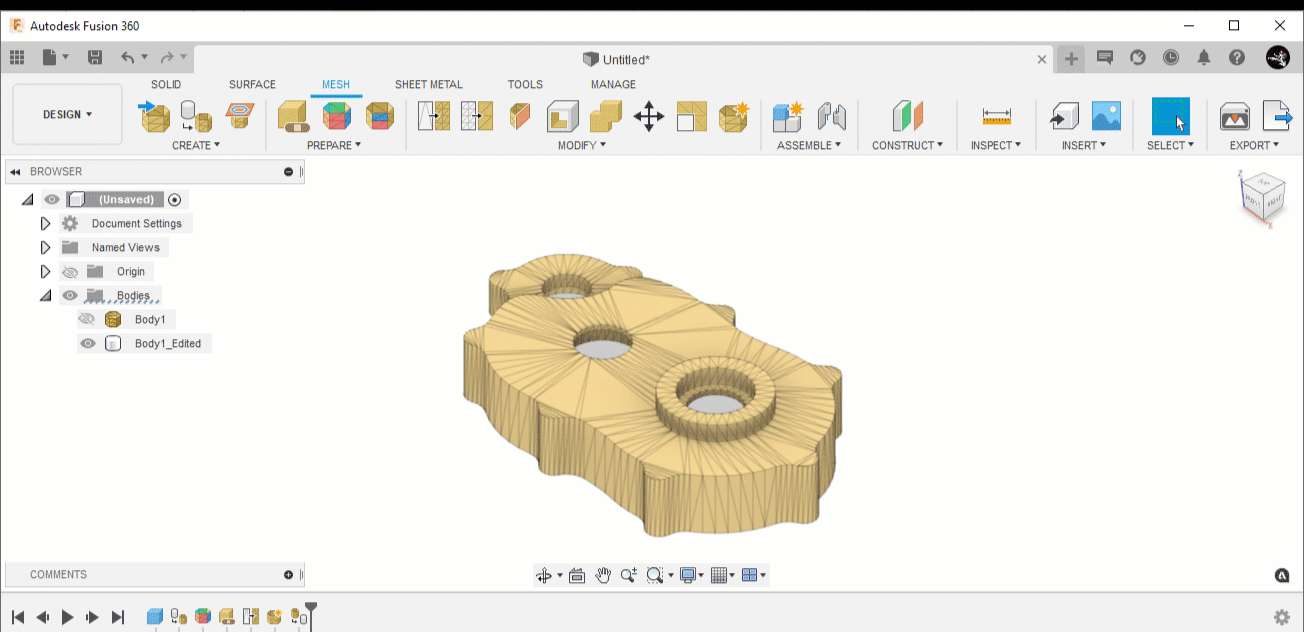Expand the Named Views node

tap(45, 248)
